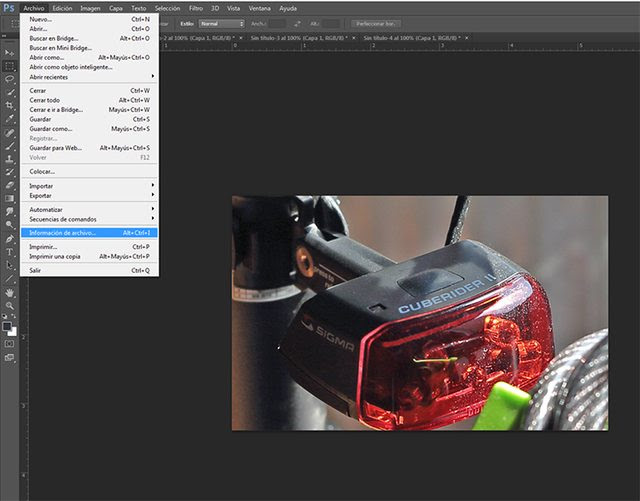Choose Guardar from Archivo menu

coord(89,119)
